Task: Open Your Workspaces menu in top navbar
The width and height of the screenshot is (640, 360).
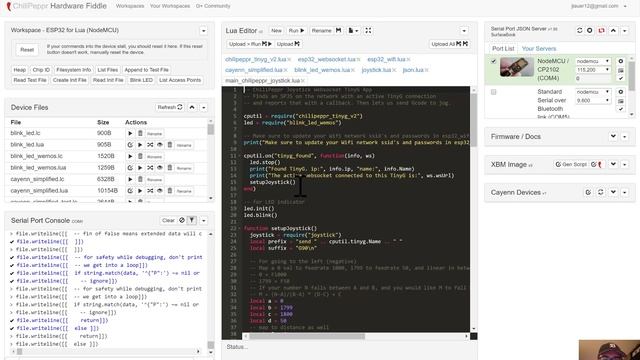Action: pos(170,6)
